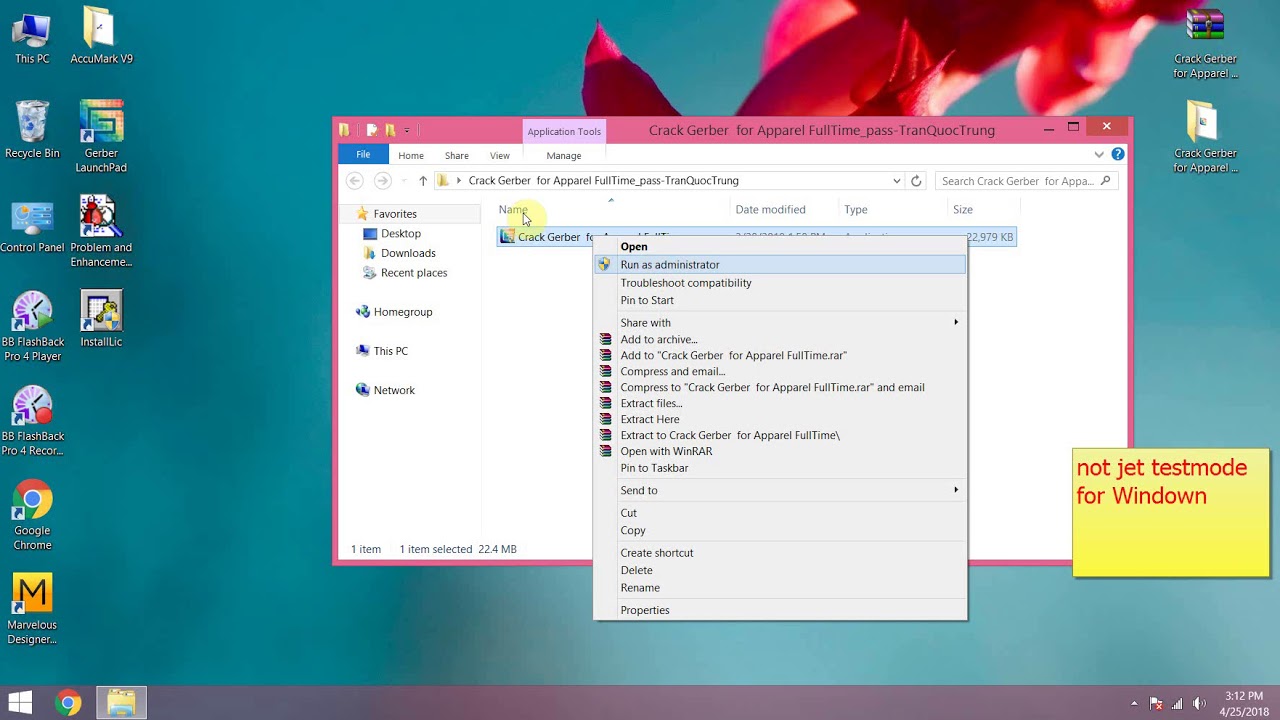
Task: Launch BB FlashBack Pro 4 Player
Action: [32, 327]
